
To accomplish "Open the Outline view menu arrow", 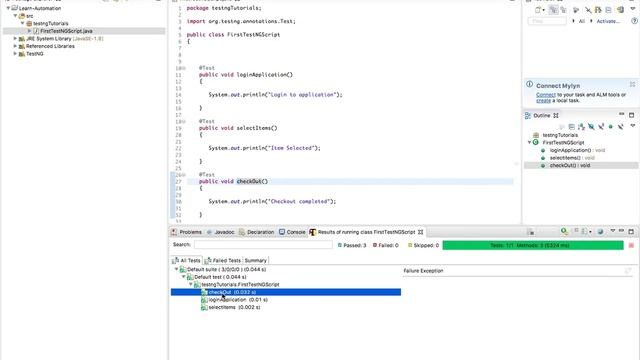I will coord(633,125).
